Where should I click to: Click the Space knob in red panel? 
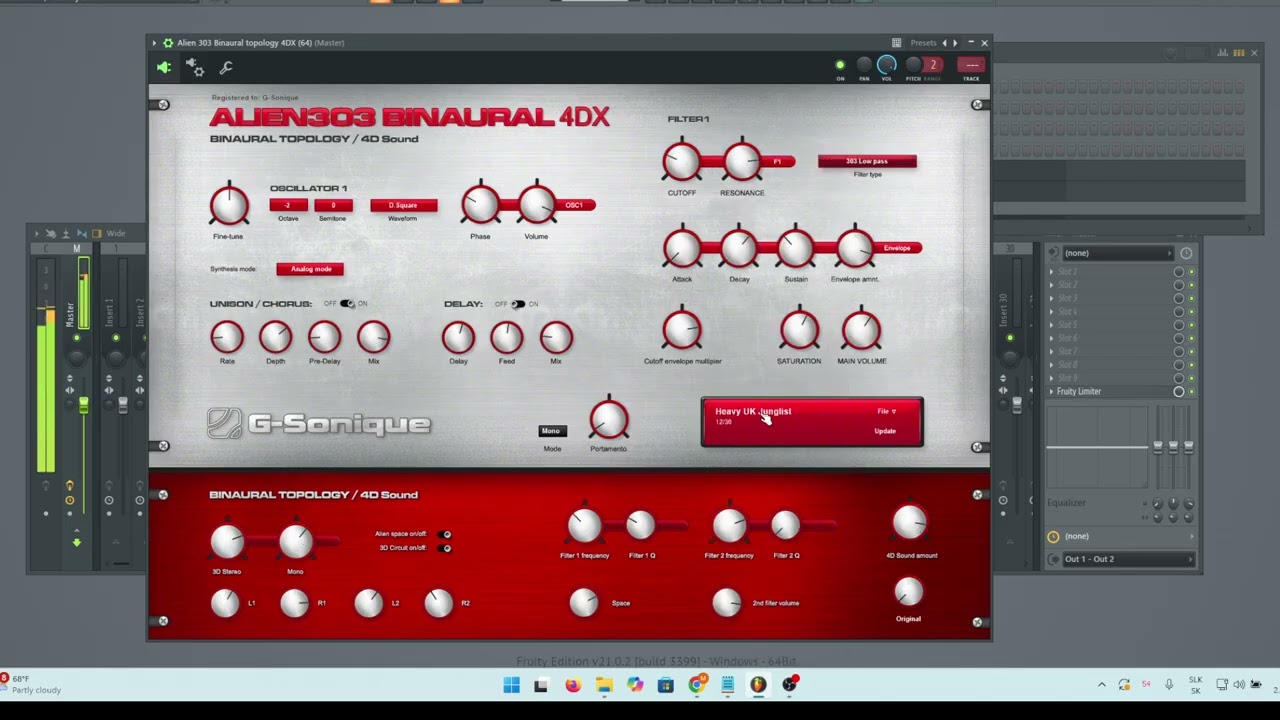(584, 602)
